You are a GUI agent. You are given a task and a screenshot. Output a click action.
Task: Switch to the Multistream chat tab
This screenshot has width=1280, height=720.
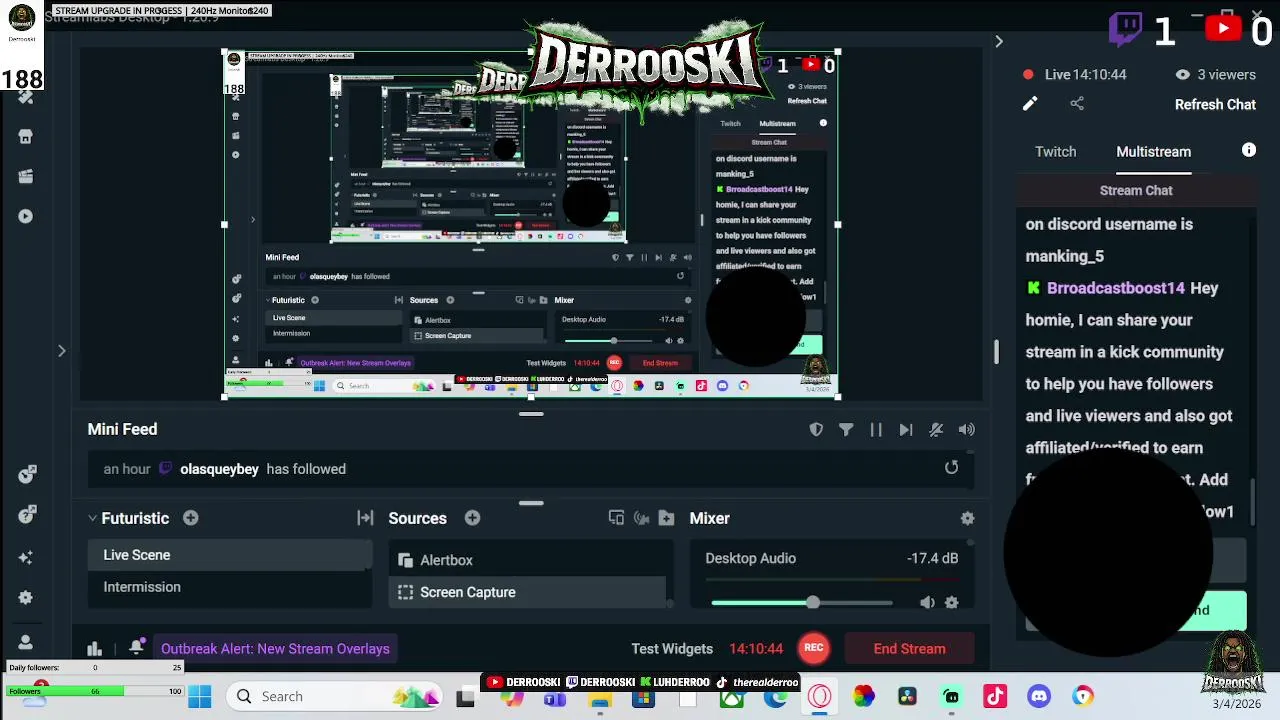point(1153,152)
